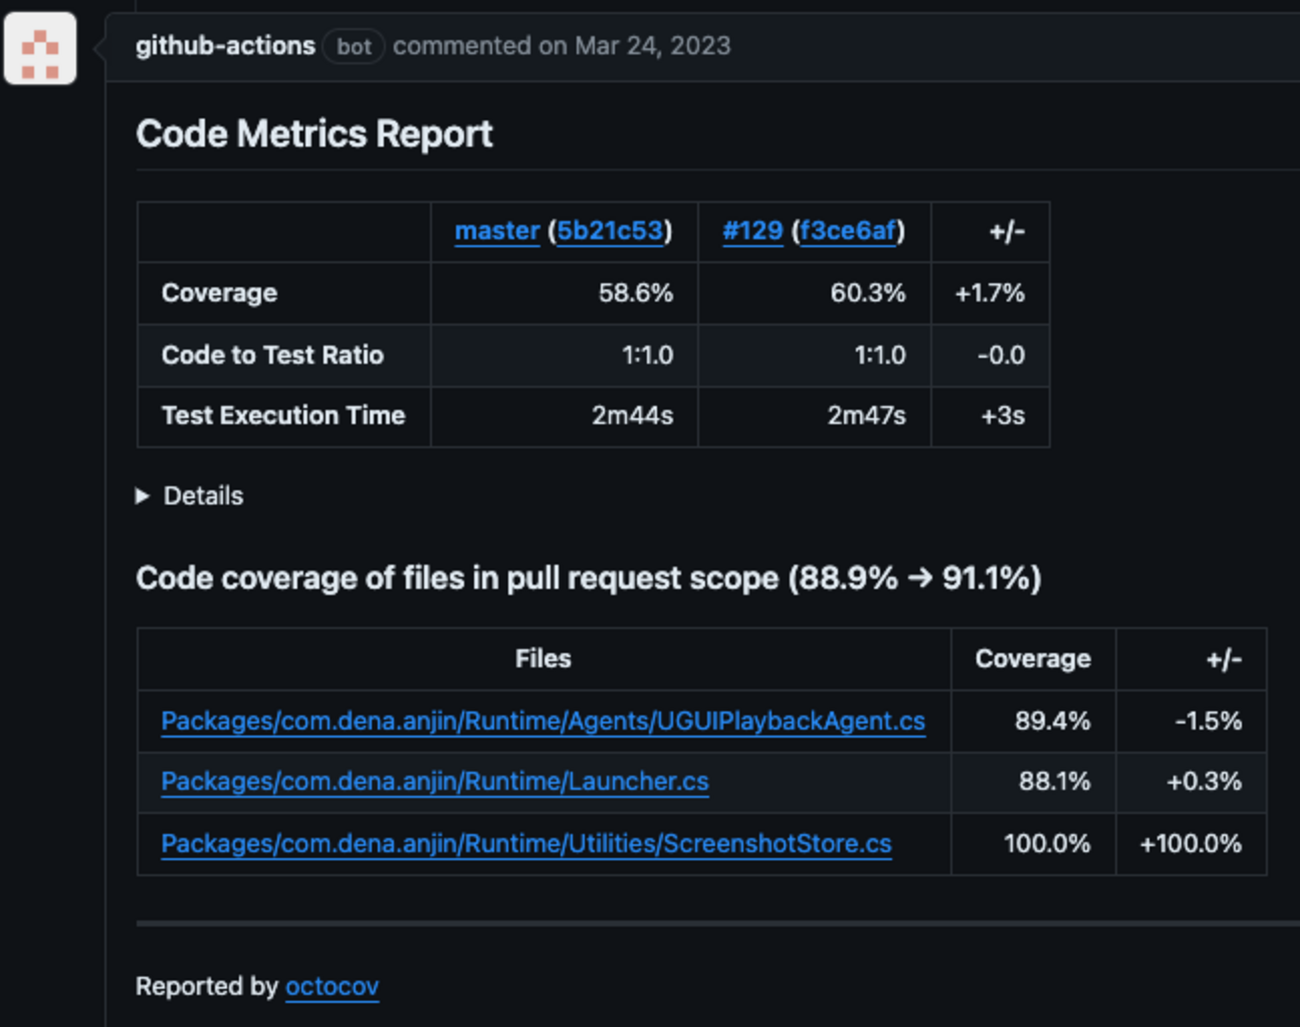The height and width of the screenshot is (1027, 1300).
Task: Open commit f3ce6af link
Action: [848, 231]
